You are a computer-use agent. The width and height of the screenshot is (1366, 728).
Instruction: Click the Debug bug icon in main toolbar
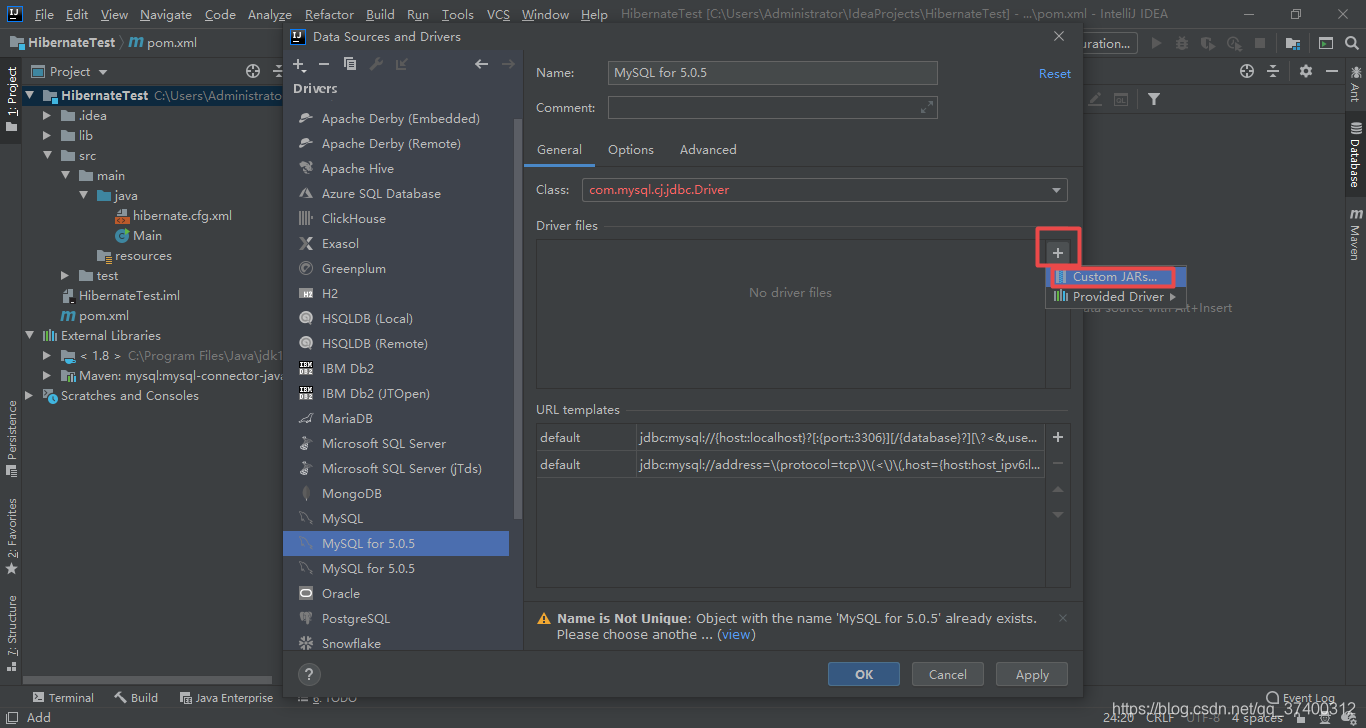(x=1182, y=43)
